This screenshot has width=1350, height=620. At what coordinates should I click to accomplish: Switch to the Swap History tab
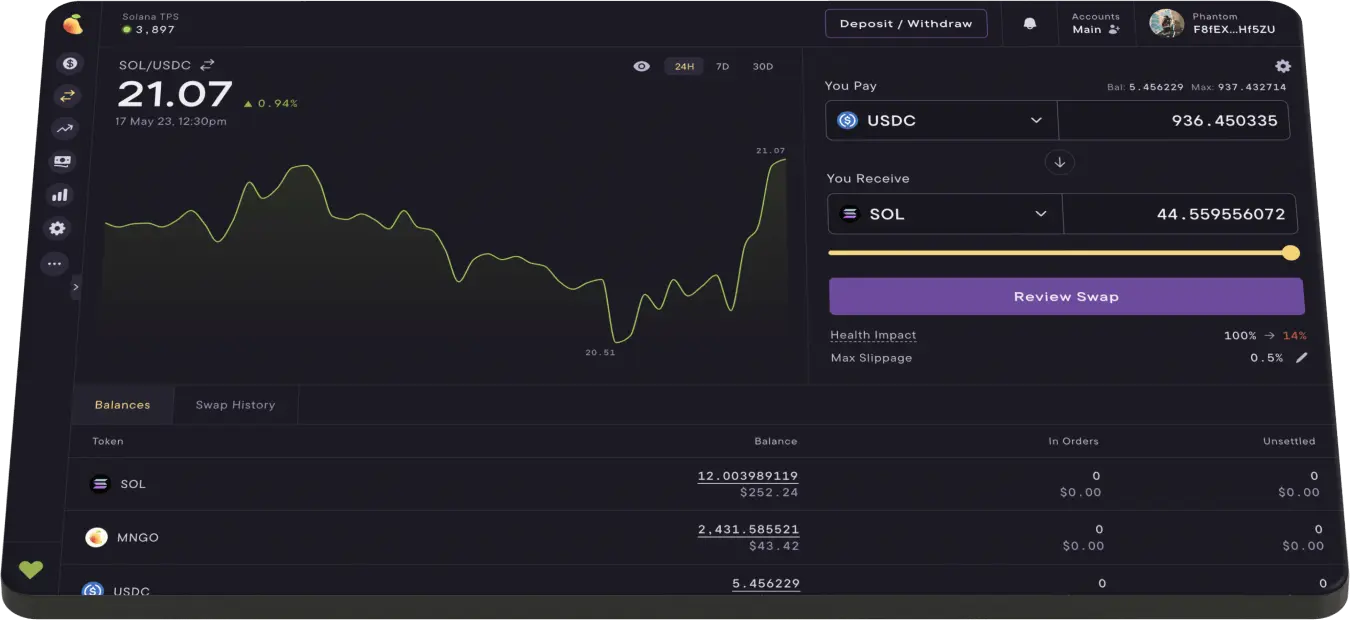click(235, 405)
